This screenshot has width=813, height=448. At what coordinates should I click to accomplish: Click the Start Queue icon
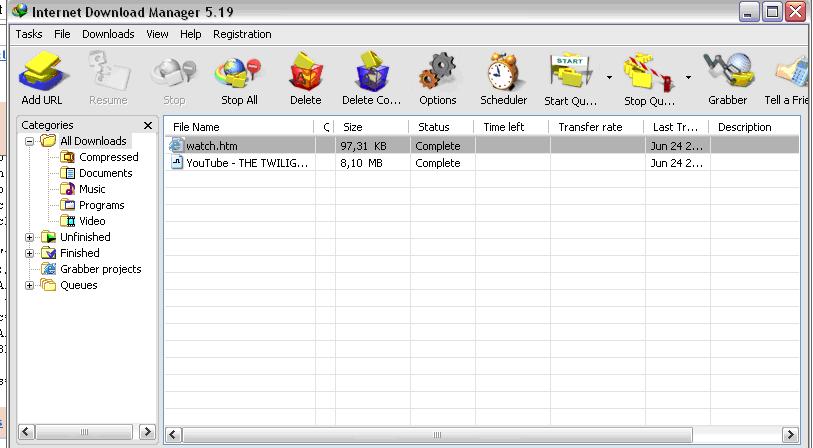[x=570, y=71]
